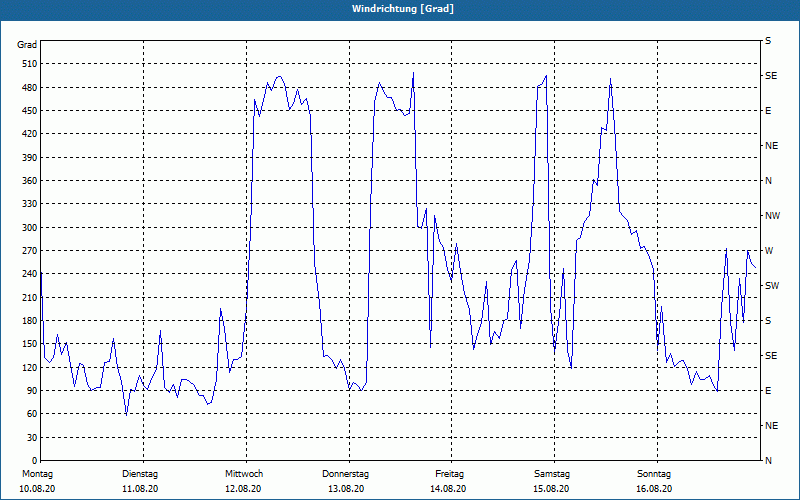Click the 'Mittwoch' day label

click(244, 474)
